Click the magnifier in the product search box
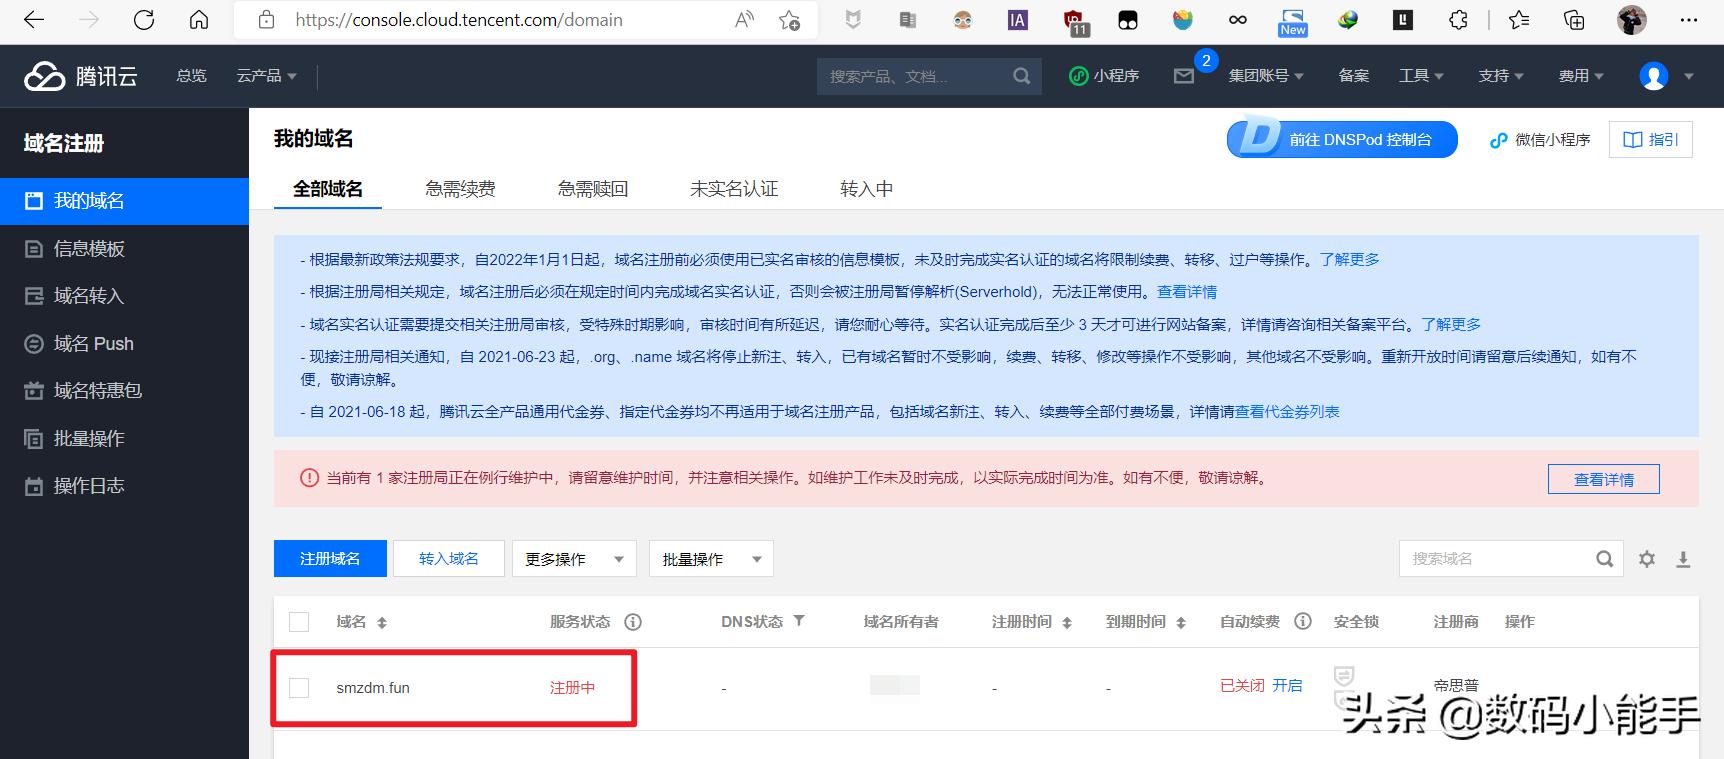The image size is (1724, 759). 1021,76
